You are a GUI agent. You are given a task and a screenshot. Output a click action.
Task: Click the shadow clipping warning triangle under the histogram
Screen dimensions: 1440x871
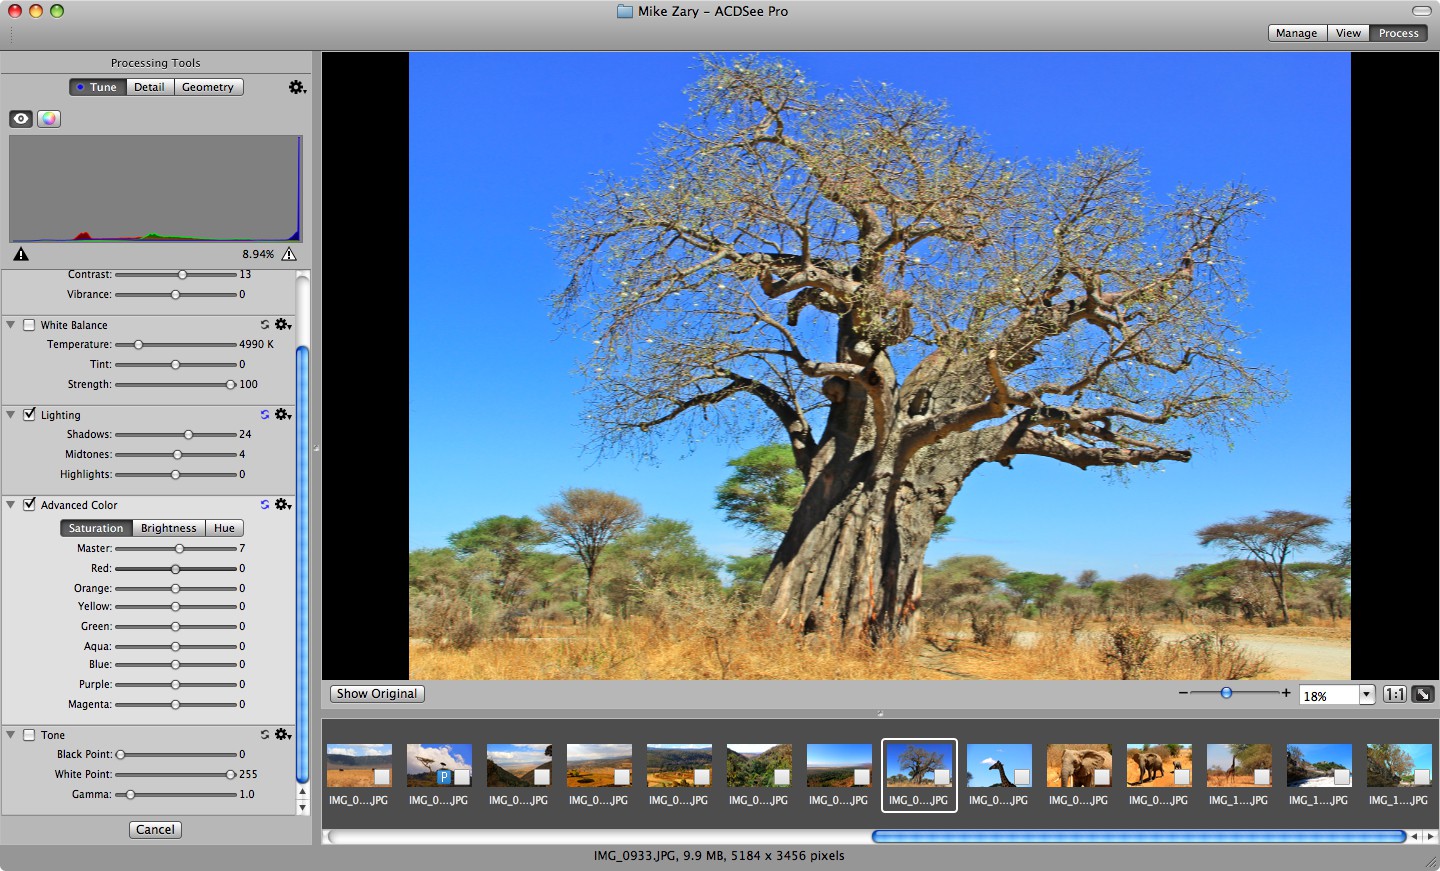pos(20,254)
